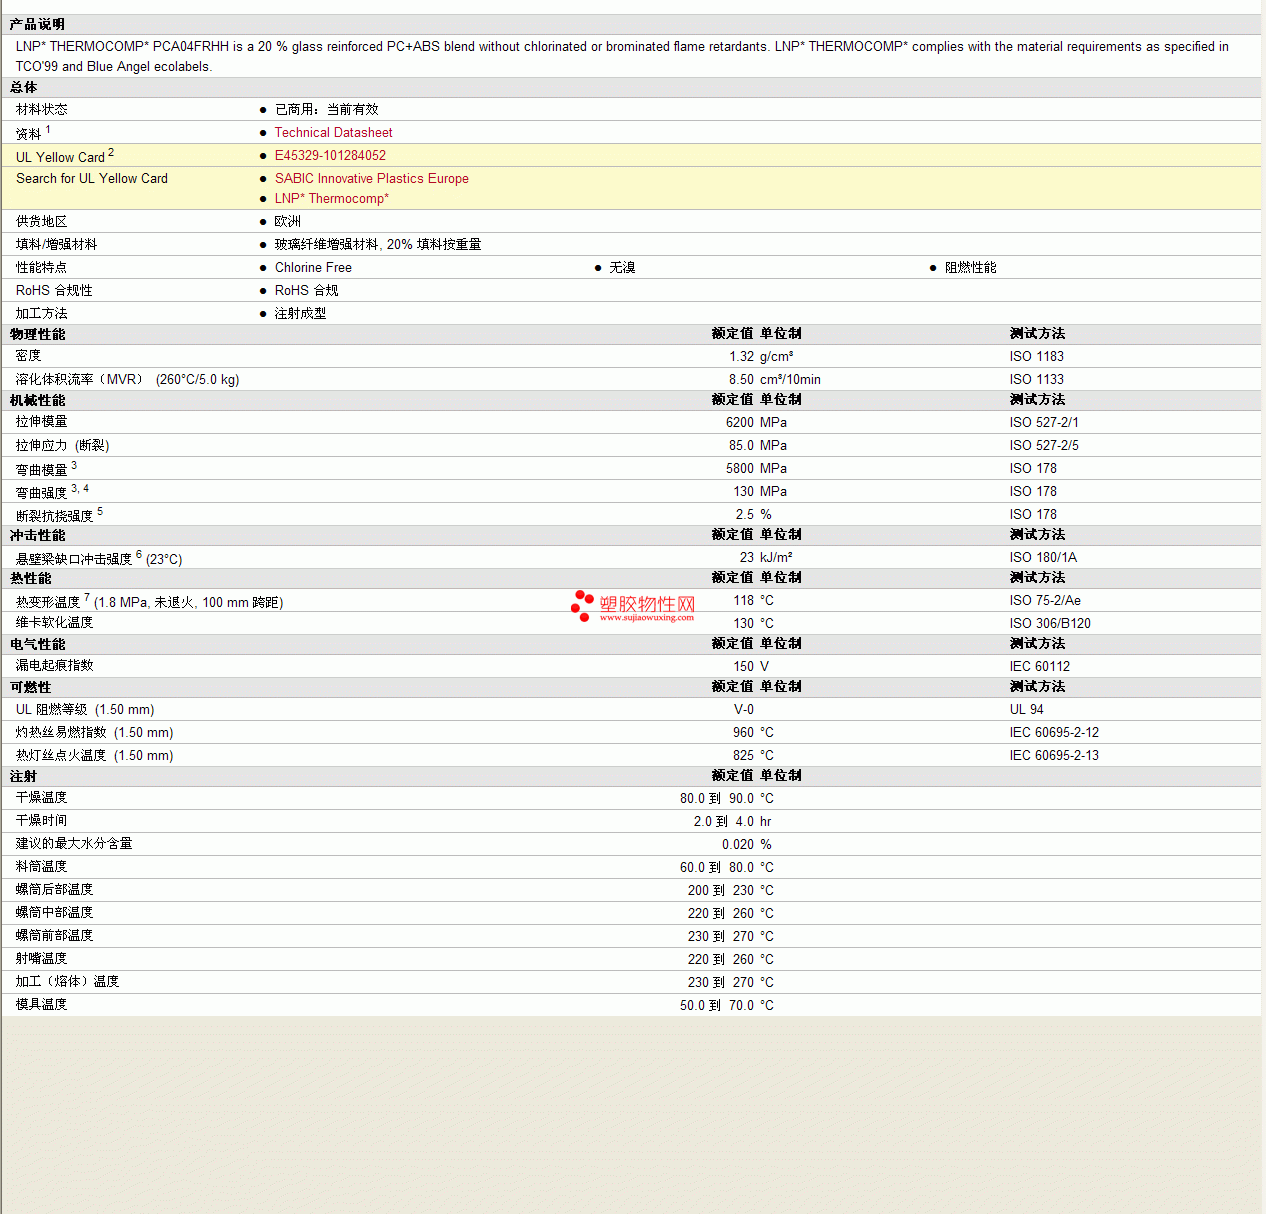Click the ISO 75-2/Ae test method
The width and height of the screenshot is (1266, 1214).
click(1045, 600)
